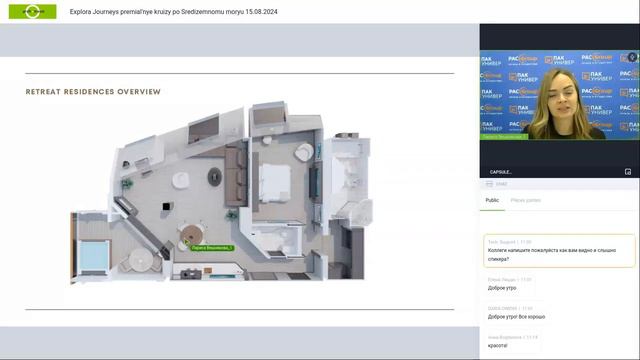Open the chat panel menu icon
Viewport: 640px width, 360px height.
[489, 184]
